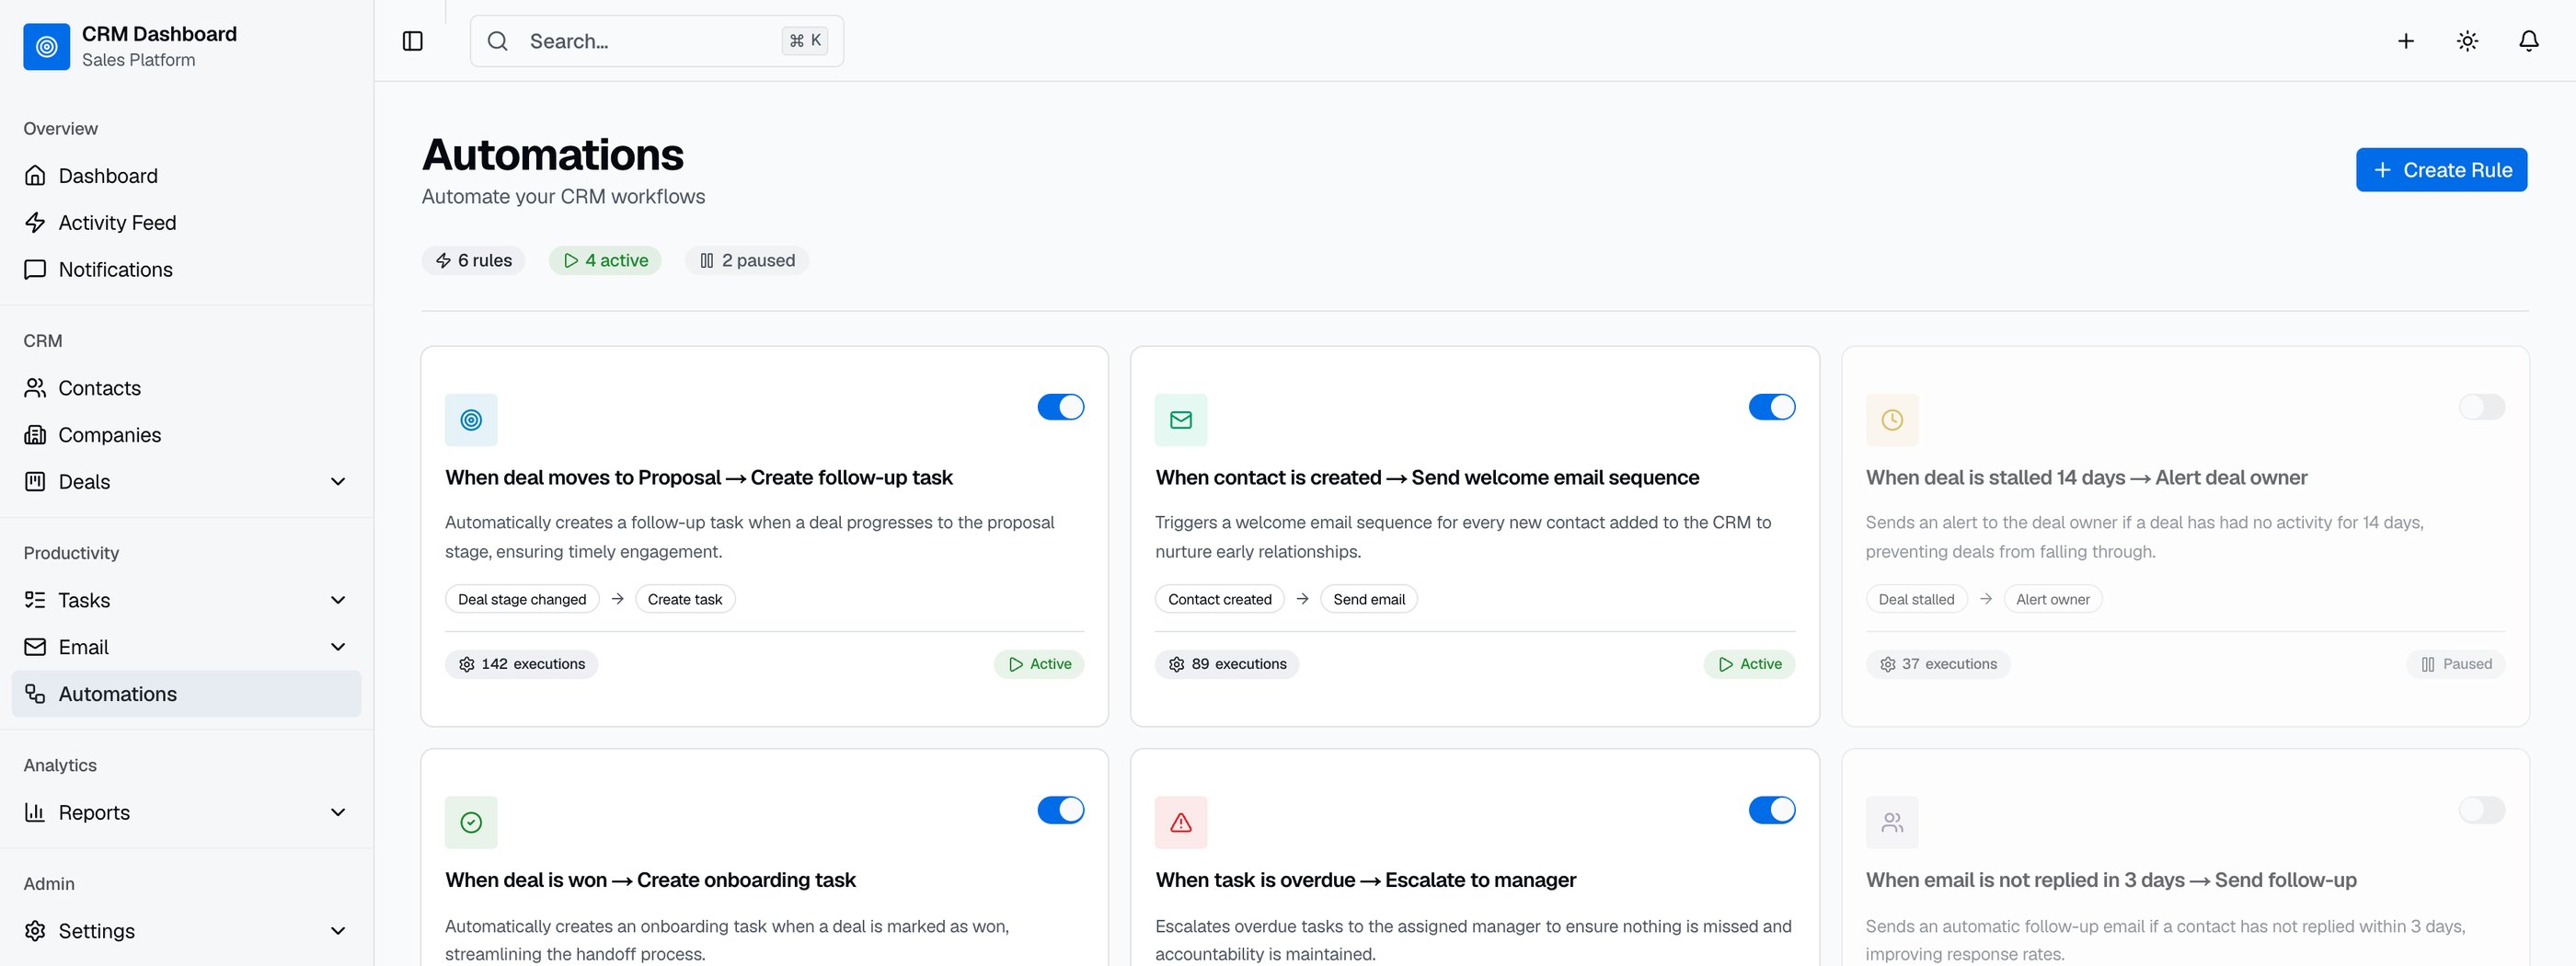
Task: Click the Search input field
Action: pyautogui.click(x=657, y=41)
